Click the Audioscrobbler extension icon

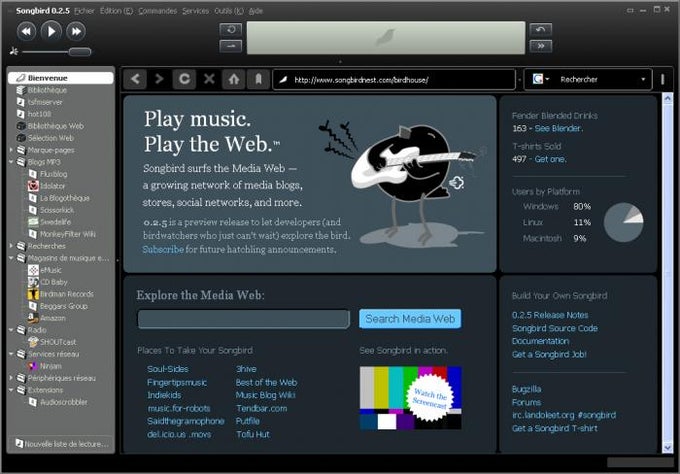33,402
